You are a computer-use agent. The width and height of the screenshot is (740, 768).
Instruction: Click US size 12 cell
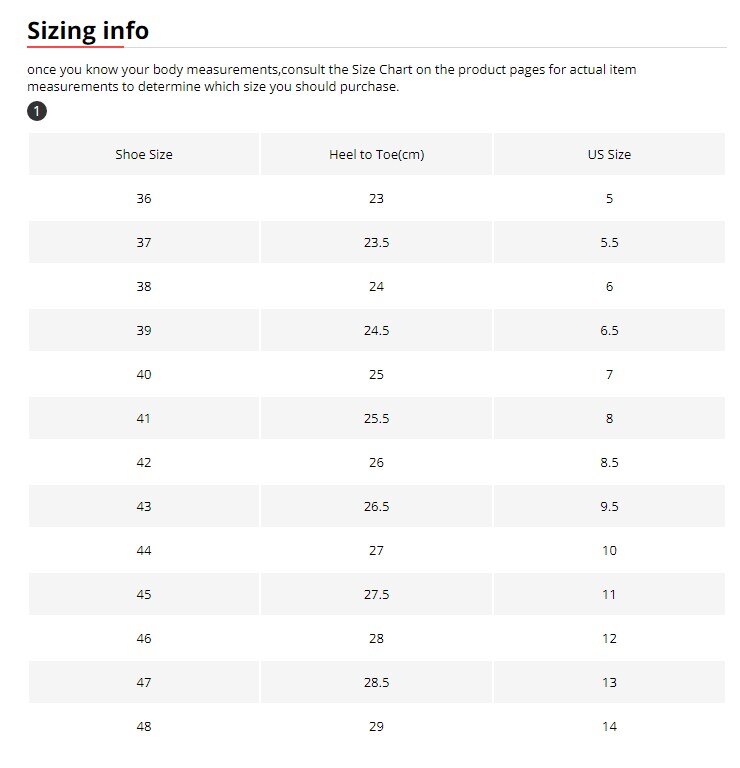point(609,639)
